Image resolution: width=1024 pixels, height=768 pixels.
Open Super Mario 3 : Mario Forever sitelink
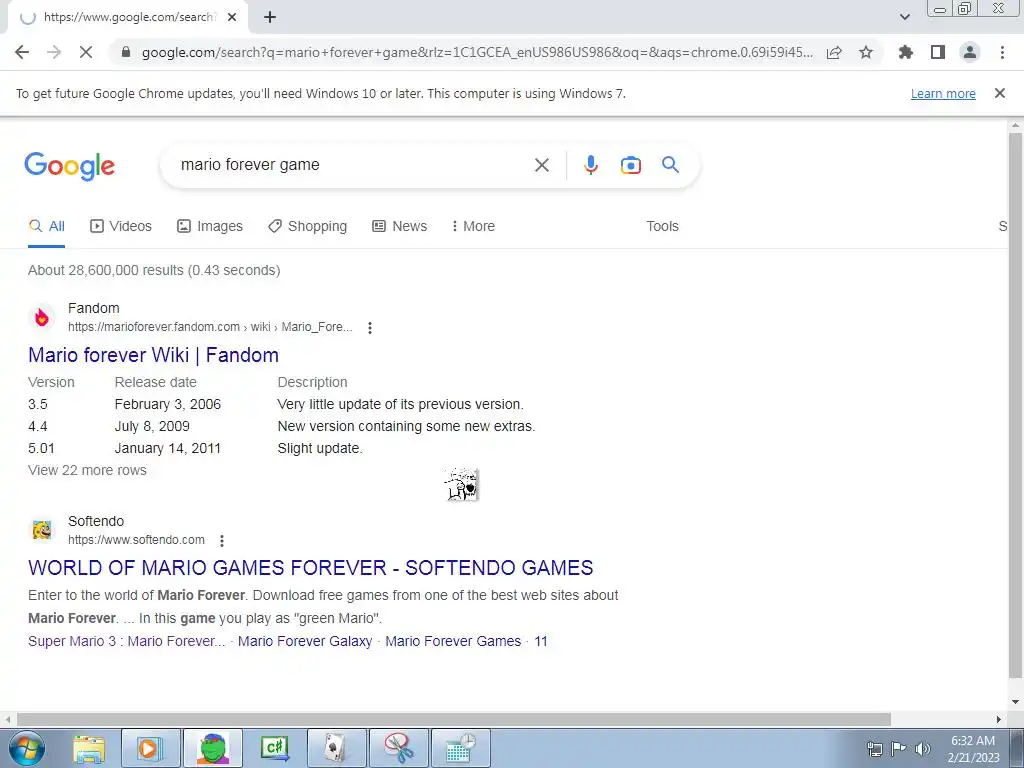pos(126,641)
